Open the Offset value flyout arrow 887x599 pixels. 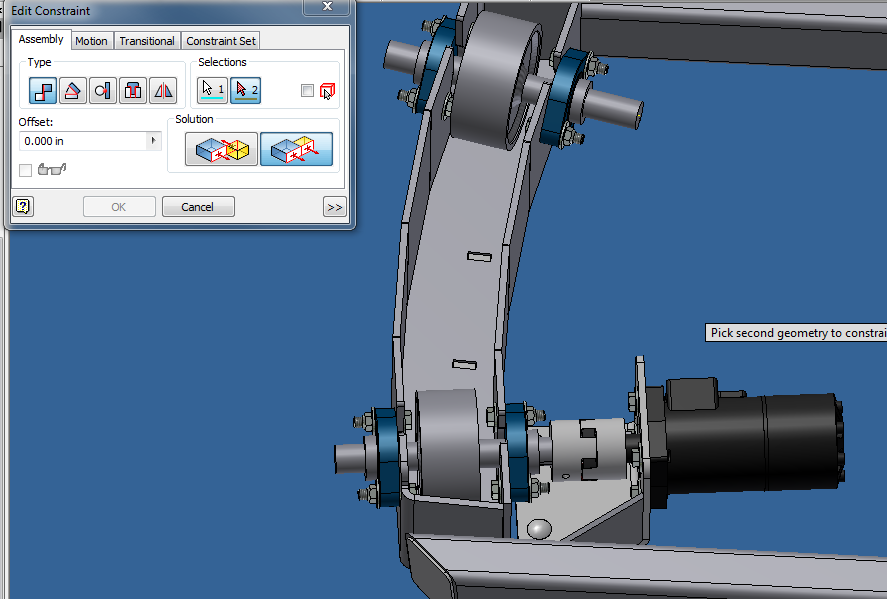(x=156, y=141)
